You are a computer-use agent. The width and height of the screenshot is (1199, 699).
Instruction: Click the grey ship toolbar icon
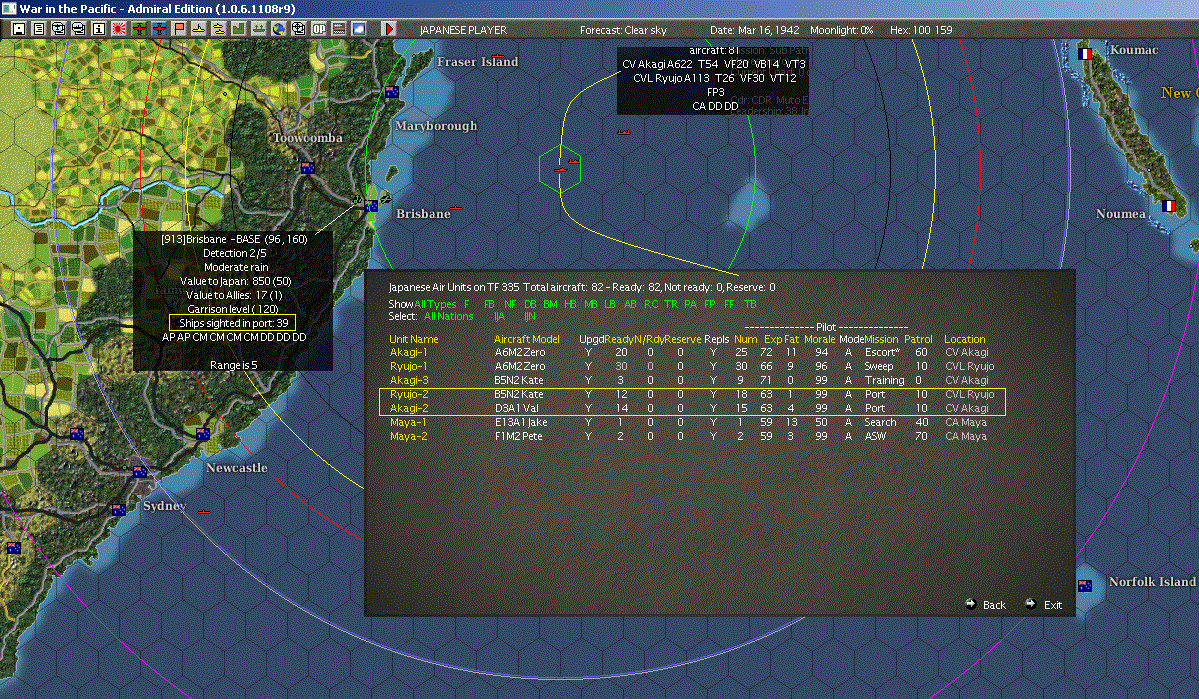coord(258,29)
